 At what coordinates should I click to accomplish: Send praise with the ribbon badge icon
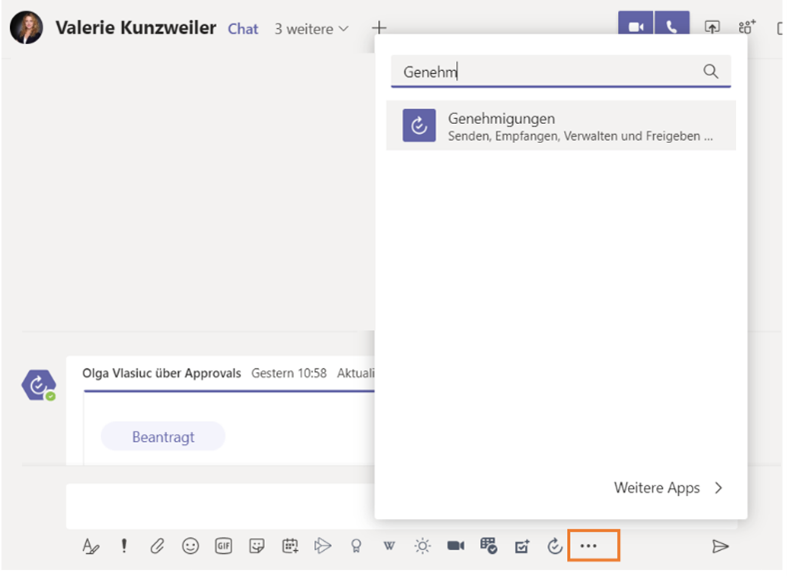pyautogui.click(x=356, y=545)
